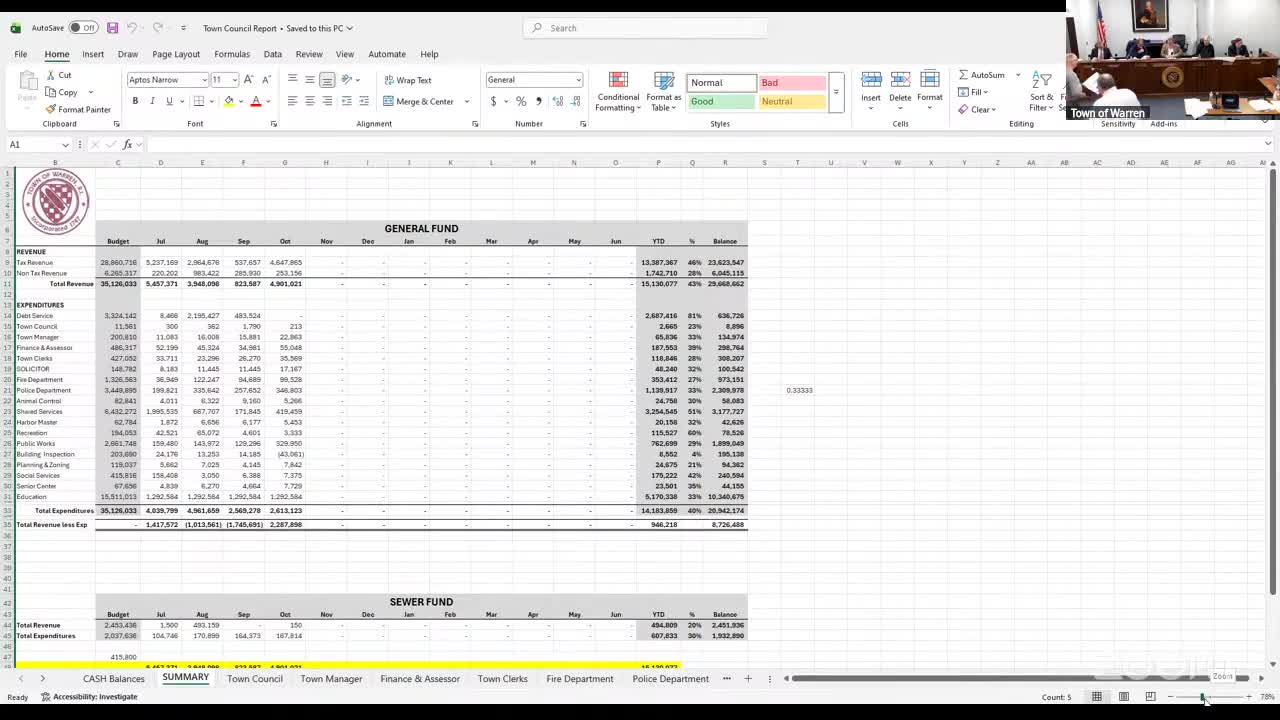Open the text orientation options

click(x=348, y=80)
